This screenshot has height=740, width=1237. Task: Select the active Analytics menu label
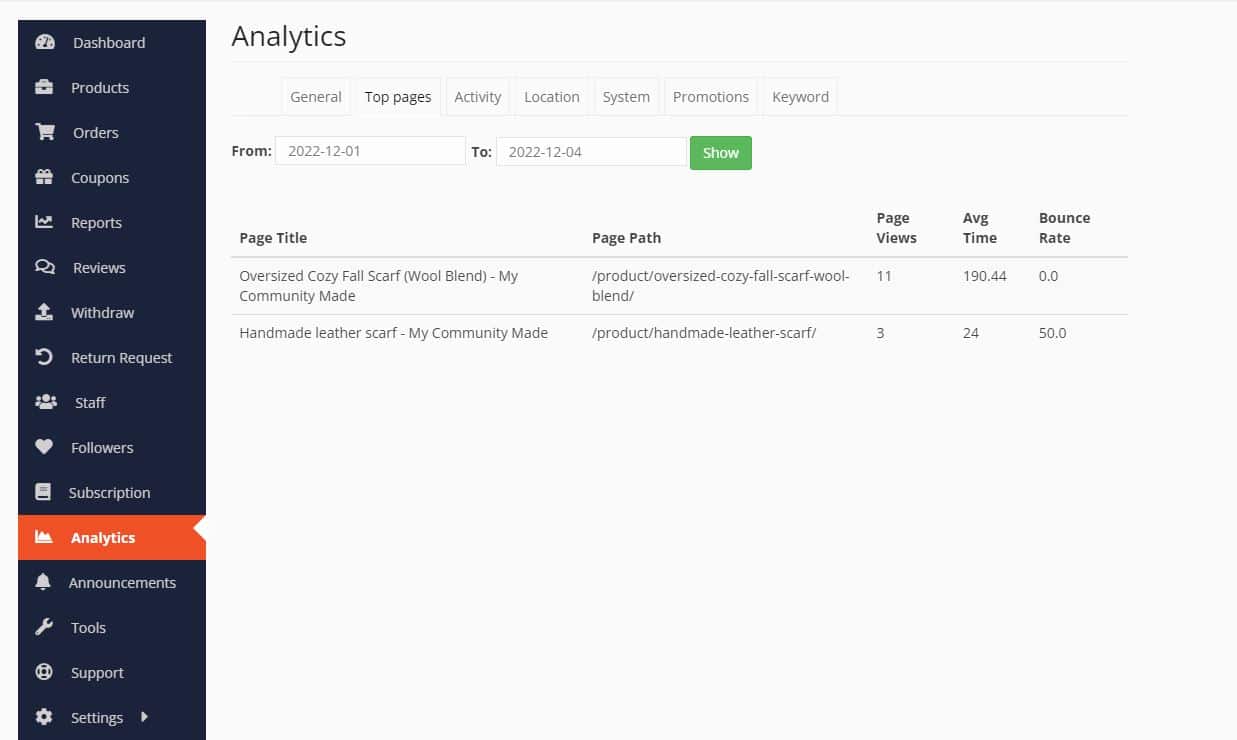pos(103,537)
